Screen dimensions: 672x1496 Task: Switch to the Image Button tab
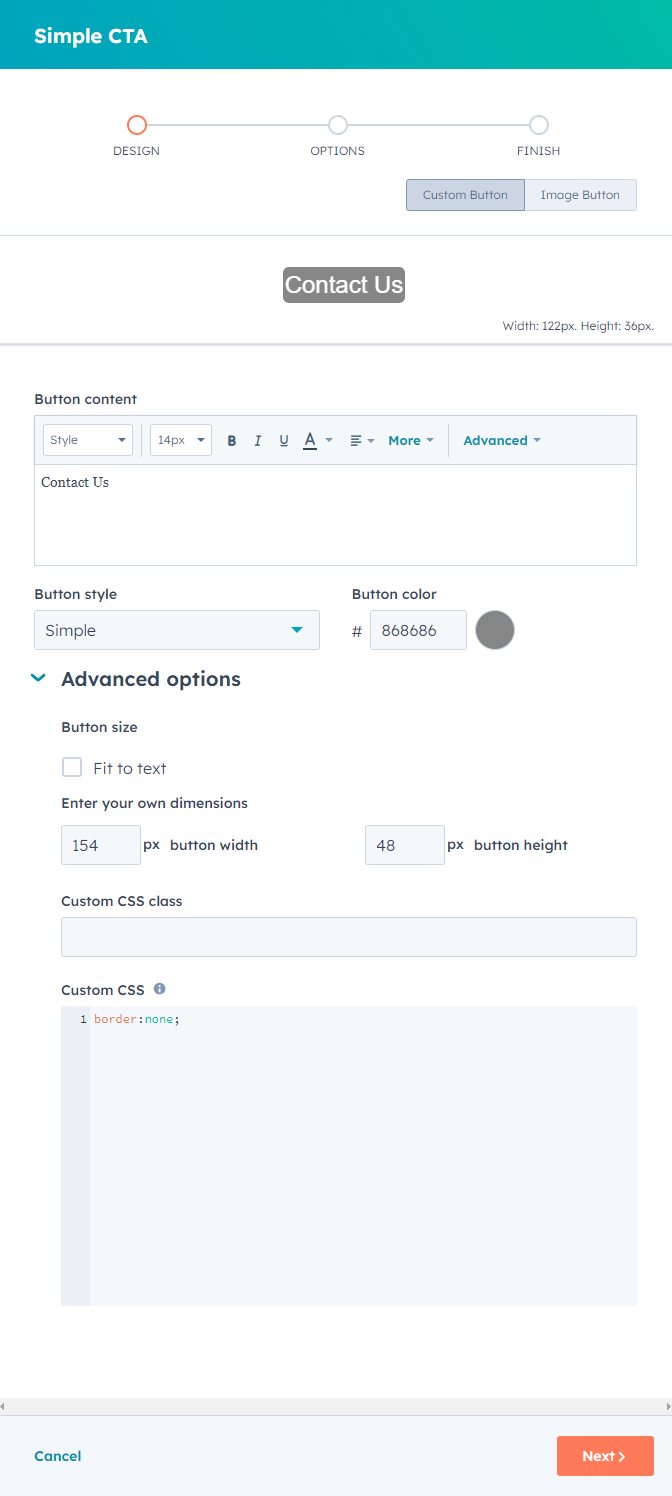pyautogui.click(x=580, y=194)
